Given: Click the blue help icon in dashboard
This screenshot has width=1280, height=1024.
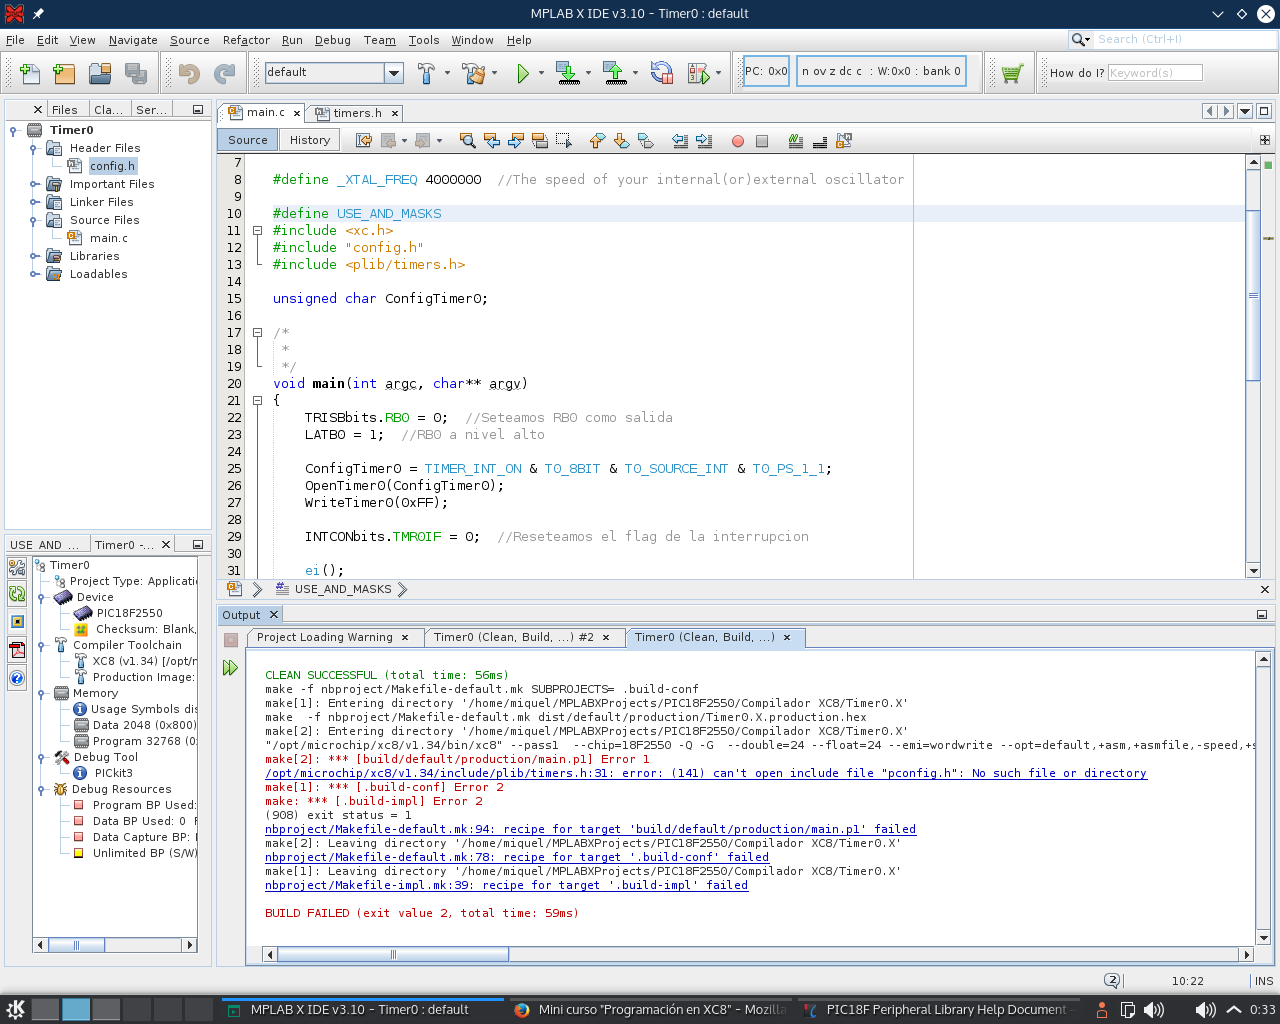Looking at the screenshot, I should click(x=17, y=679).
